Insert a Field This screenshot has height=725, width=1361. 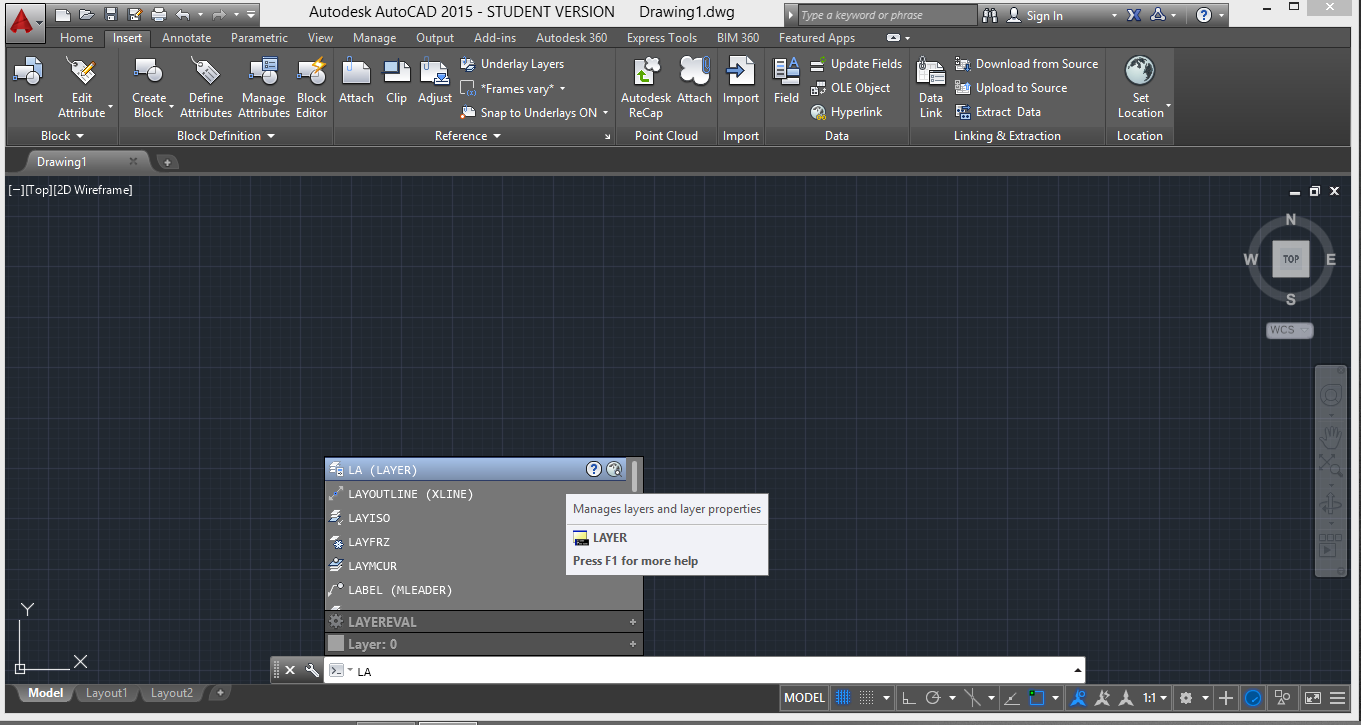pos(787,81)
